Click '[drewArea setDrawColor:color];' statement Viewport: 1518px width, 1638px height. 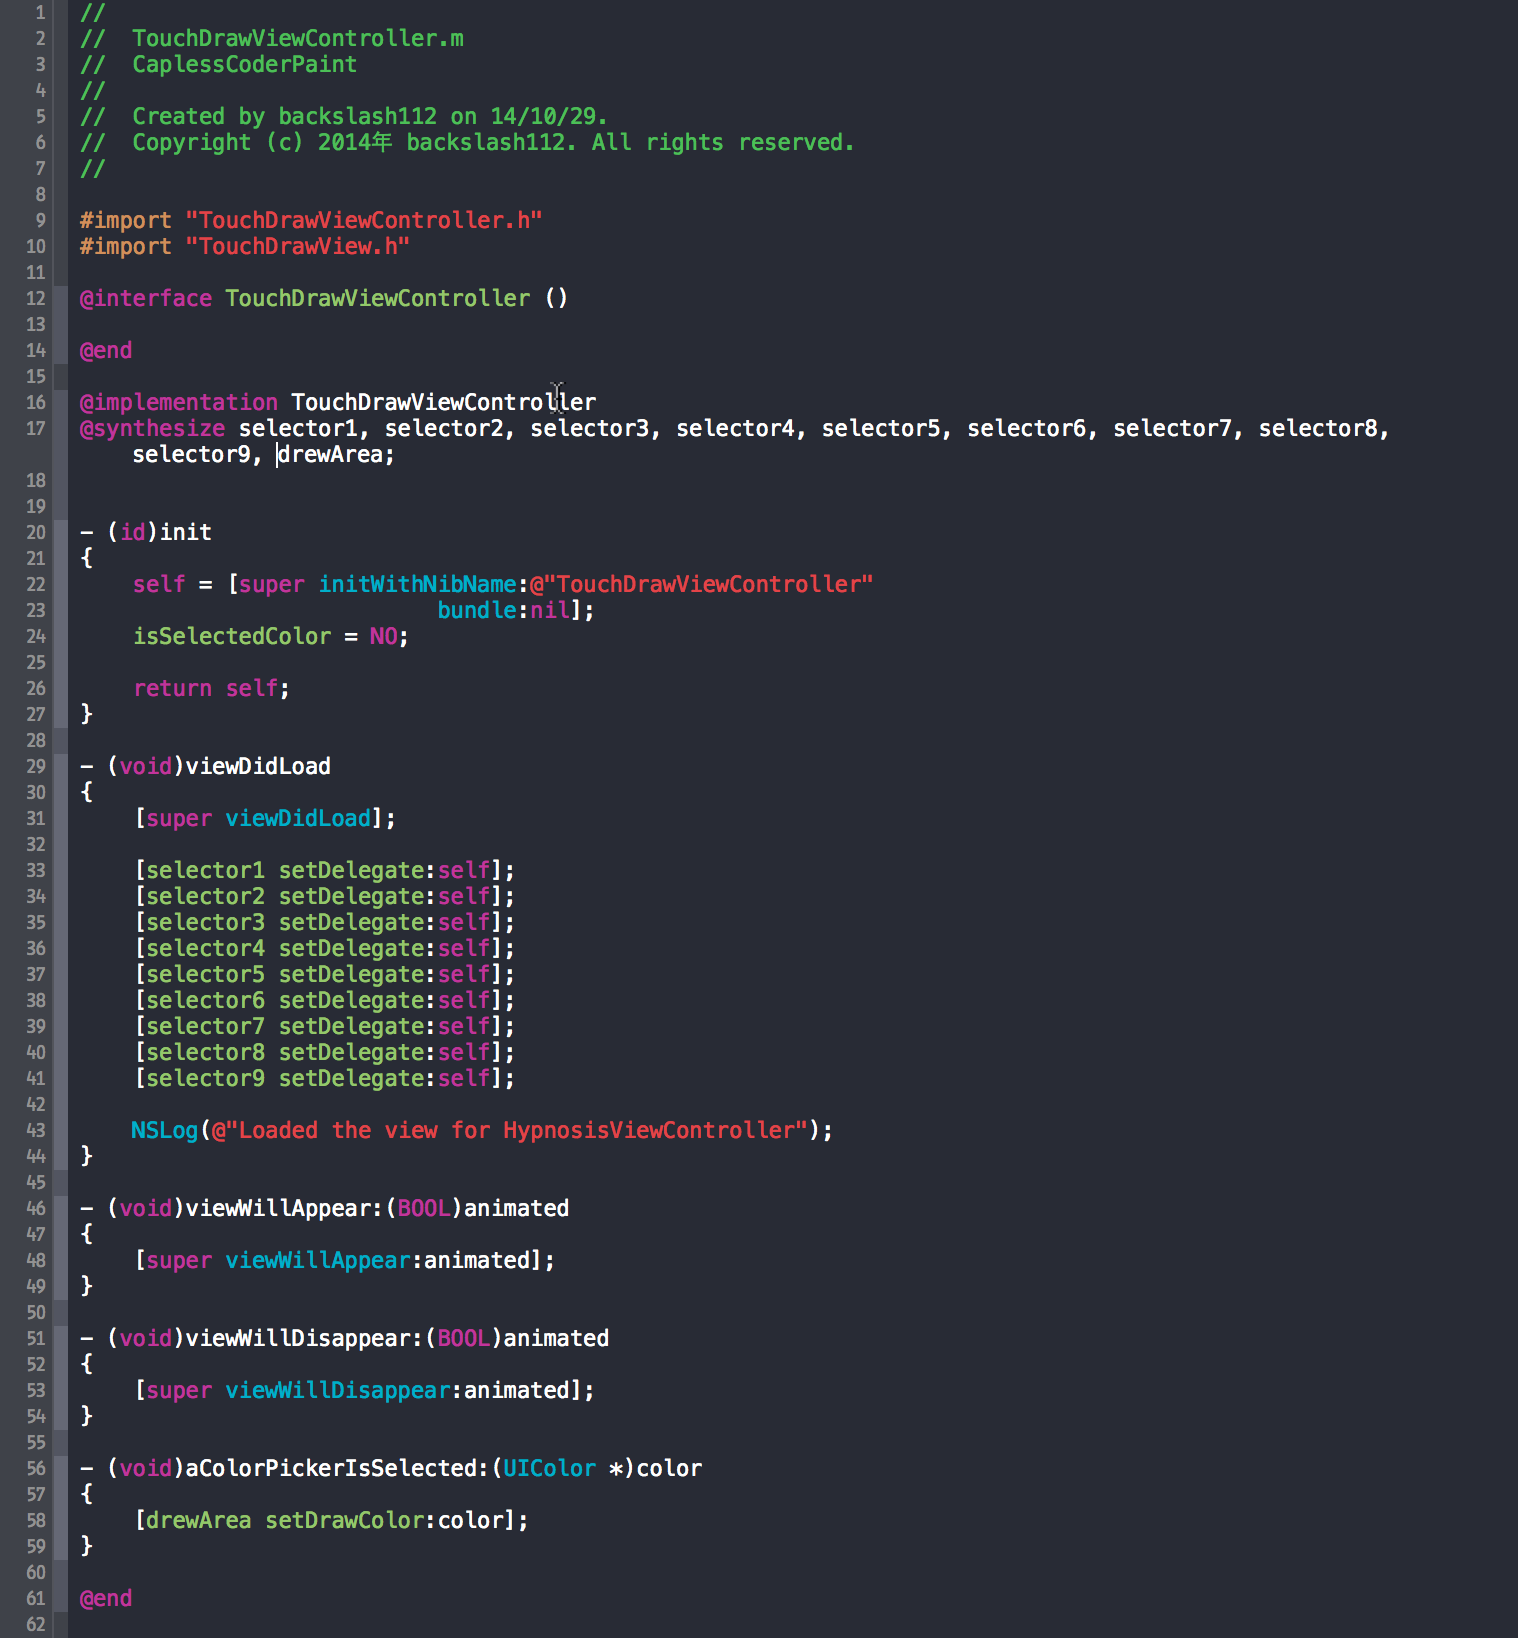click(331, 1520)
